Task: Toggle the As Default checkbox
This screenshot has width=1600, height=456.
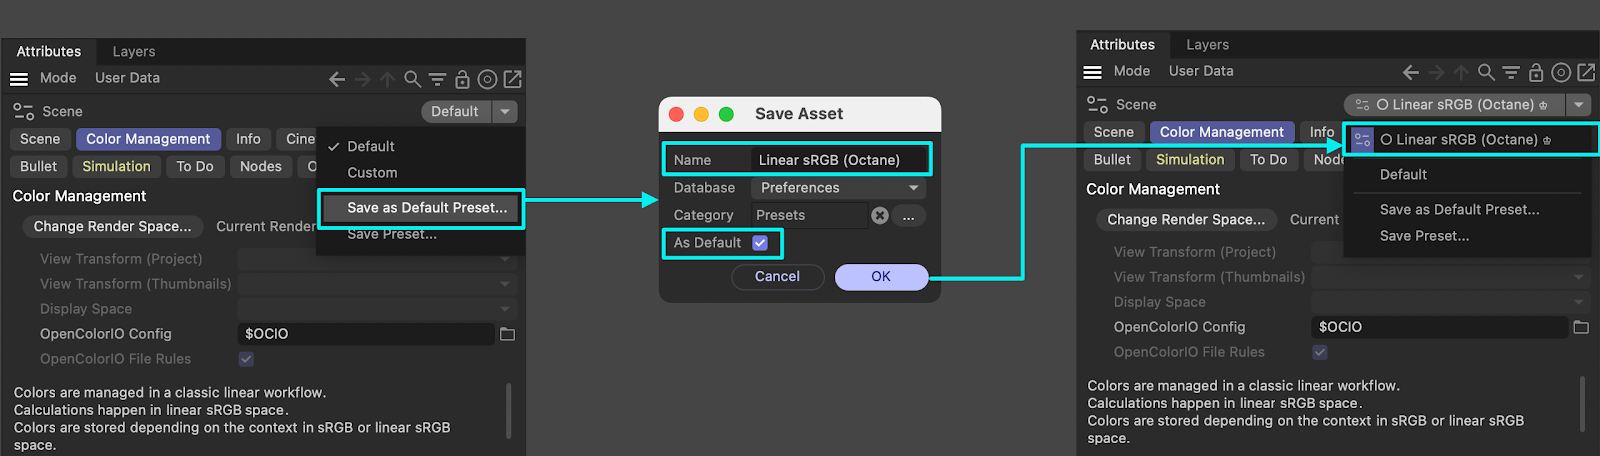Action: (760, 243)
